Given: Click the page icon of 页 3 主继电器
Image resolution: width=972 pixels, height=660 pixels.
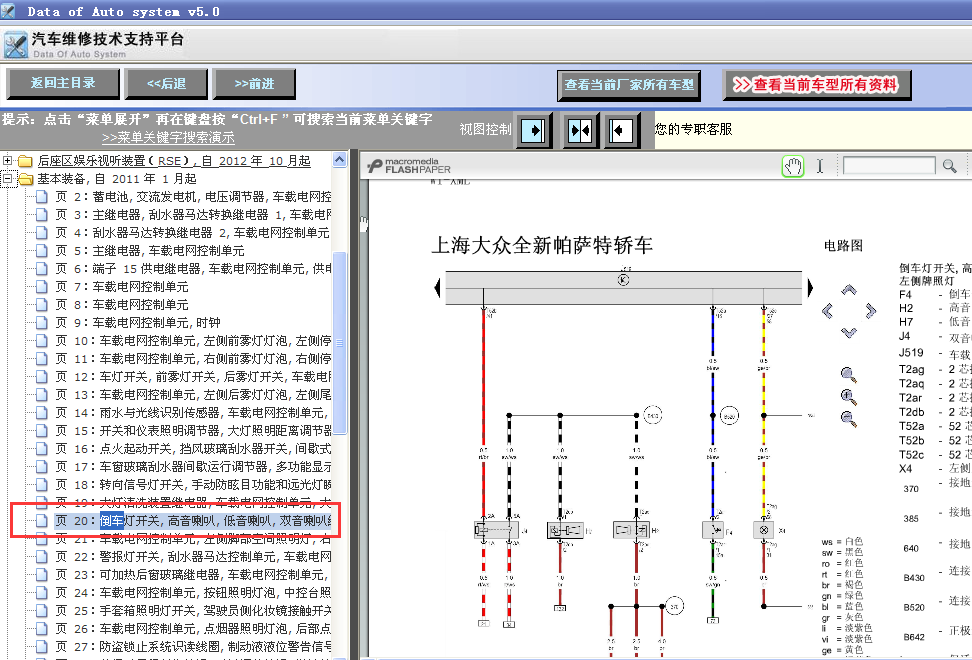Looking at the screenshot, I should tap(42, 215).
